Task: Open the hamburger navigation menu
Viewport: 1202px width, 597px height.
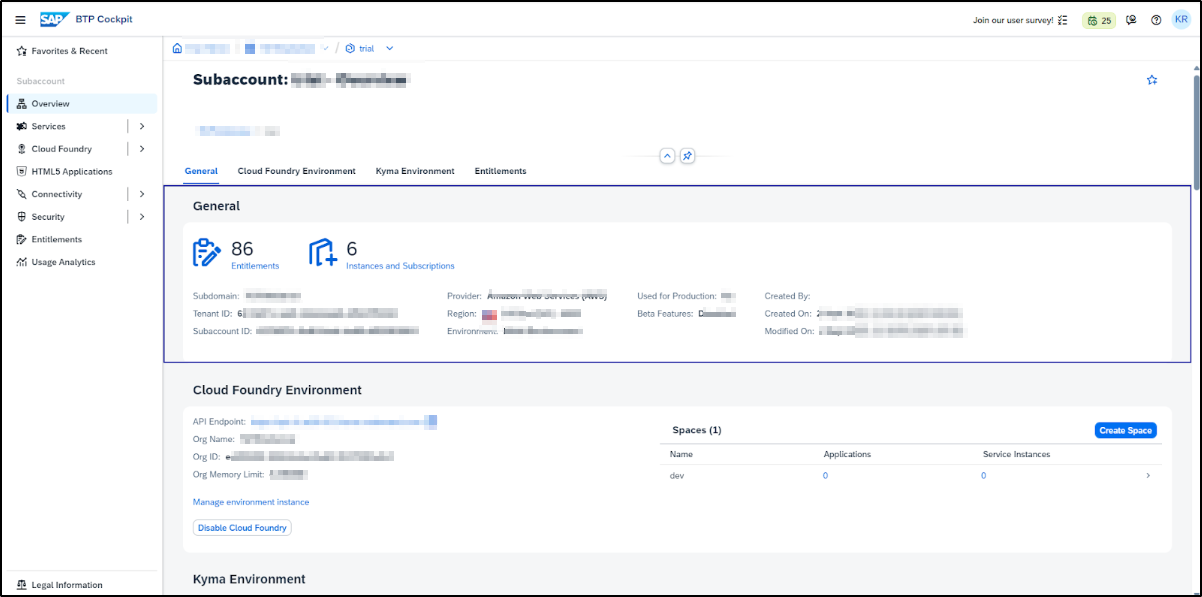Action: click(x=20, y=20)
